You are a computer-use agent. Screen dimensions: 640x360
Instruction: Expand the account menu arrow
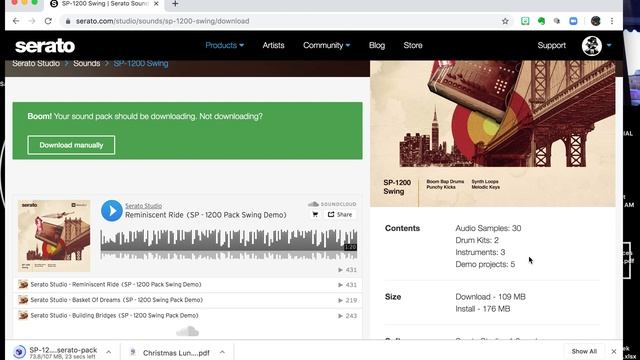609,45
